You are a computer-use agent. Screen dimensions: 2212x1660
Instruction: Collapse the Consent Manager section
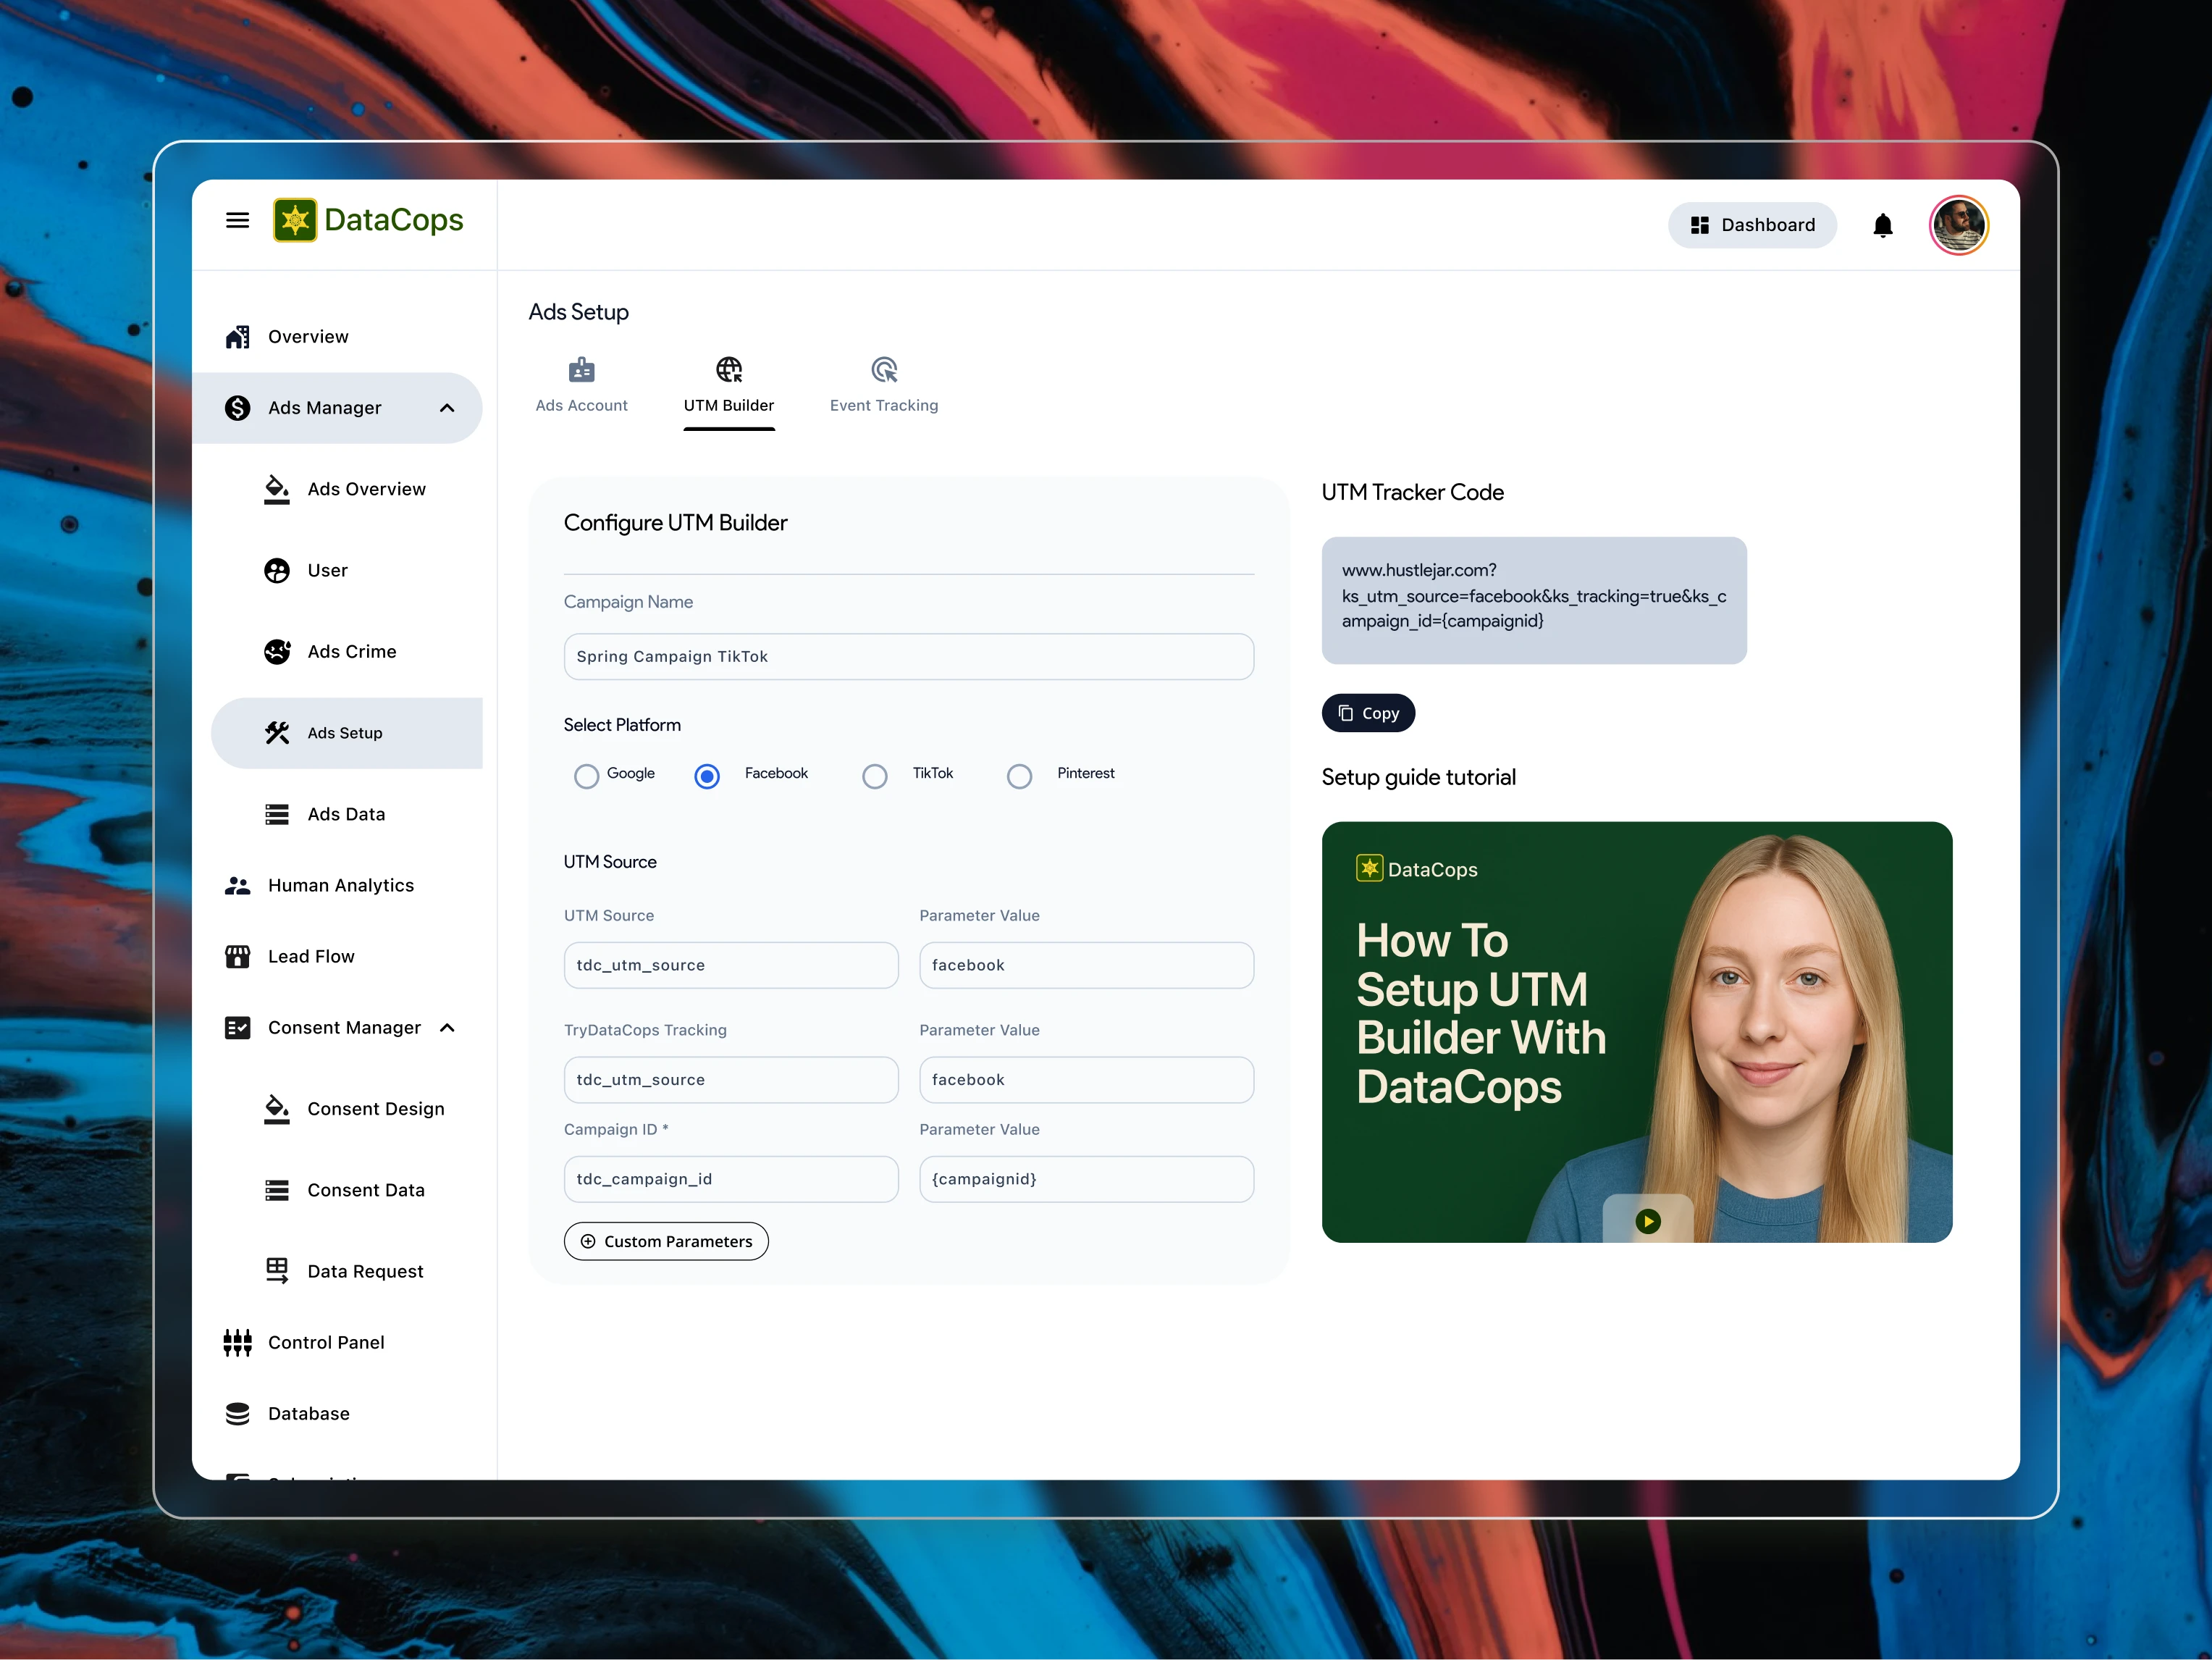pos(446,1027)
